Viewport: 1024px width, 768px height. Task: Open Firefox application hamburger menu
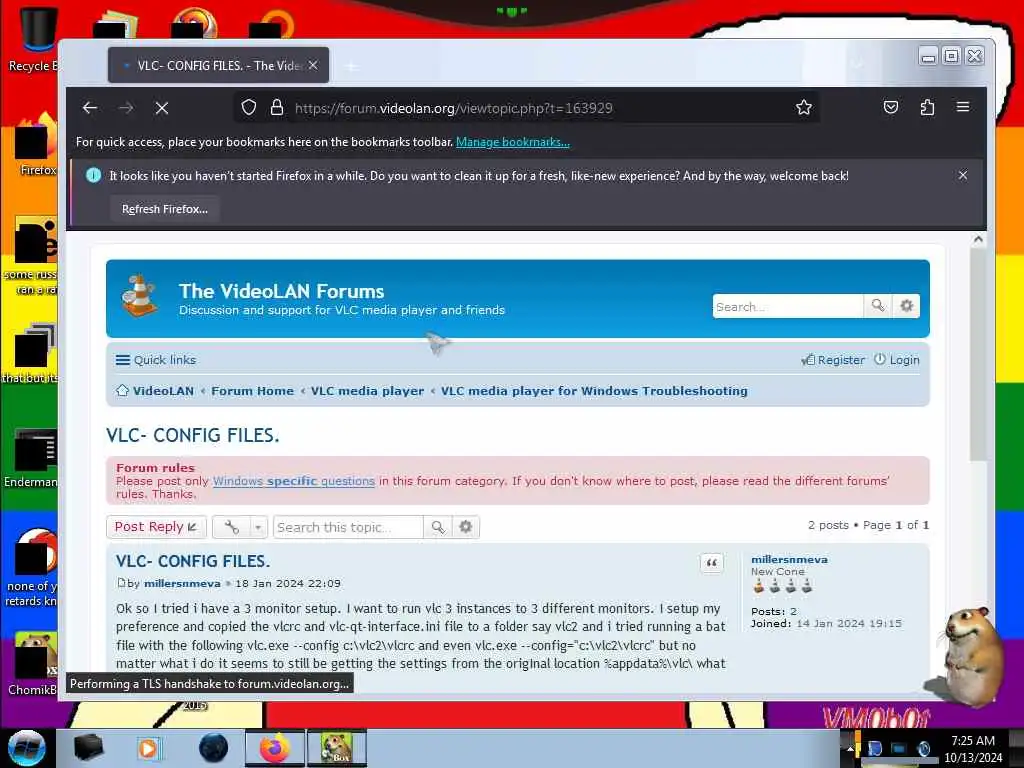(963, 107)
